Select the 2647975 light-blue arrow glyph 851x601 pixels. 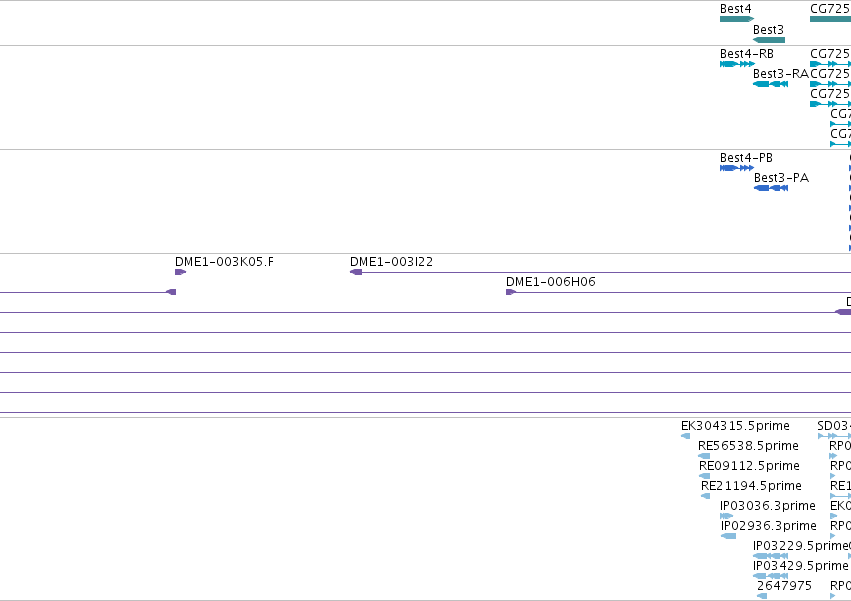point(762,596)
